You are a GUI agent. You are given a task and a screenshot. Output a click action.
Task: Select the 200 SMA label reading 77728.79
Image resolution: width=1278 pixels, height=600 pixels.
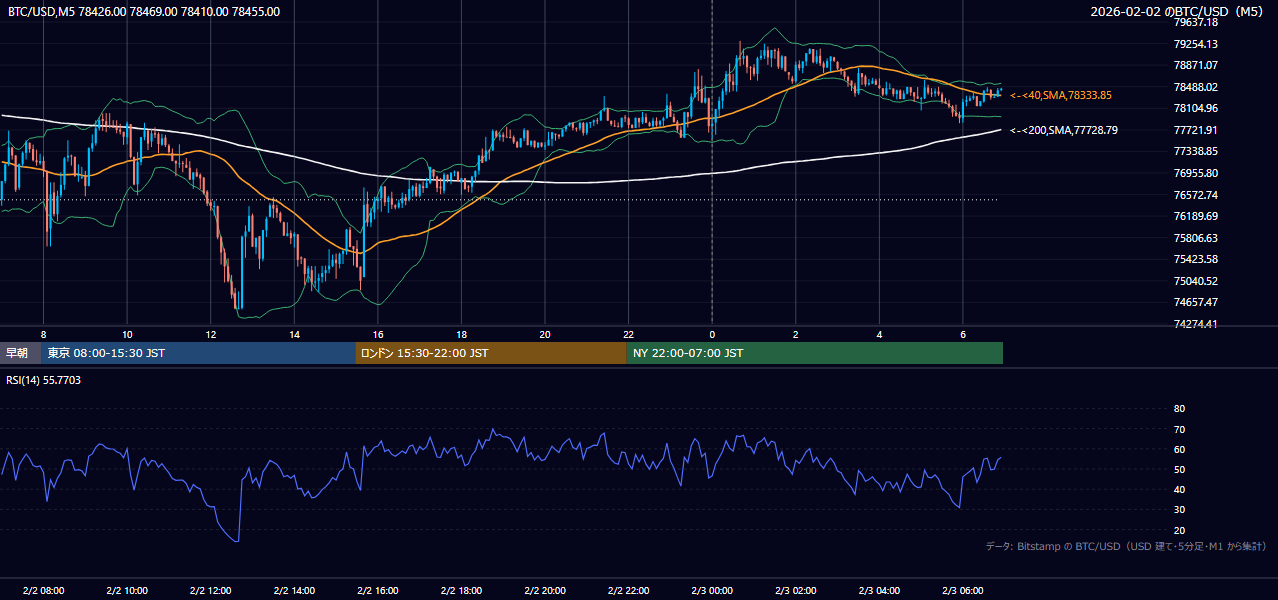point(1064,130)
